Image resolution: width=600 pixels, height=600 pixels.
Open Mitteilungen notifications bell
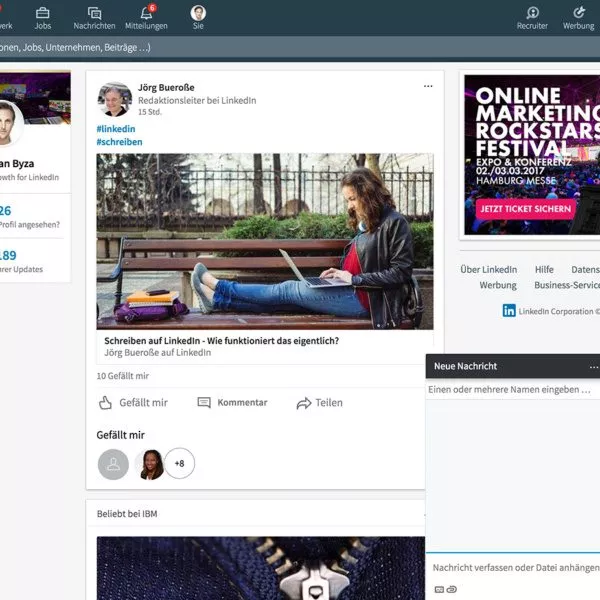146,13
